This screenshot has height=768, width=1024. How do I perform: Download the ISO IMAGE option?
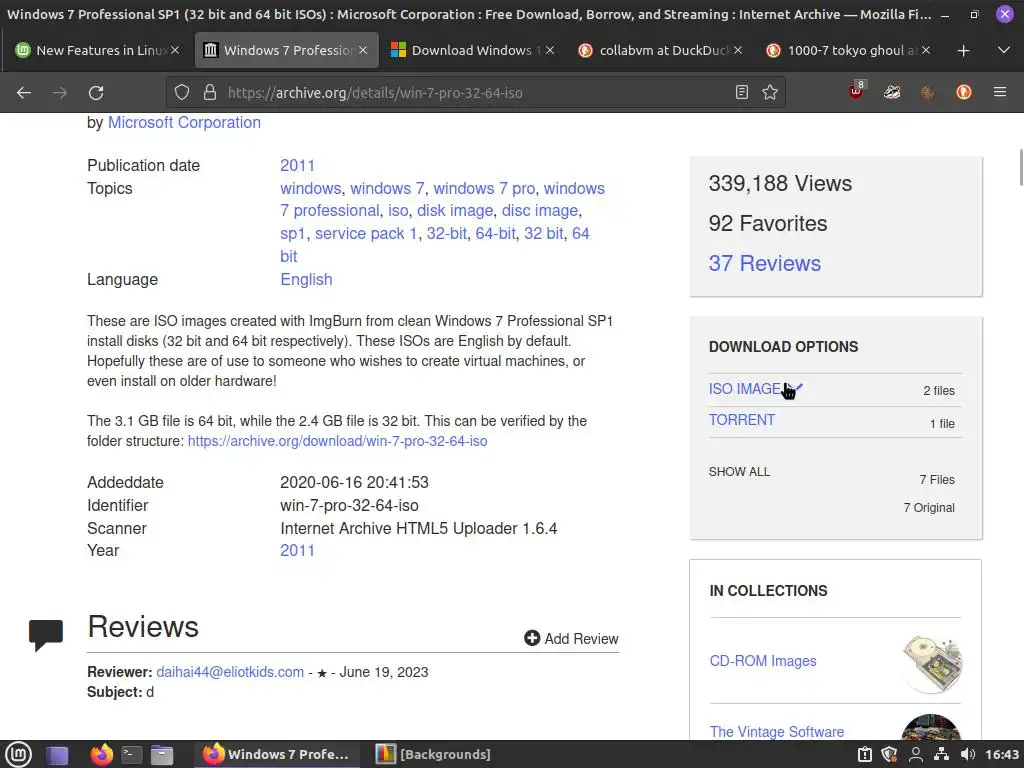pos(745,389)
